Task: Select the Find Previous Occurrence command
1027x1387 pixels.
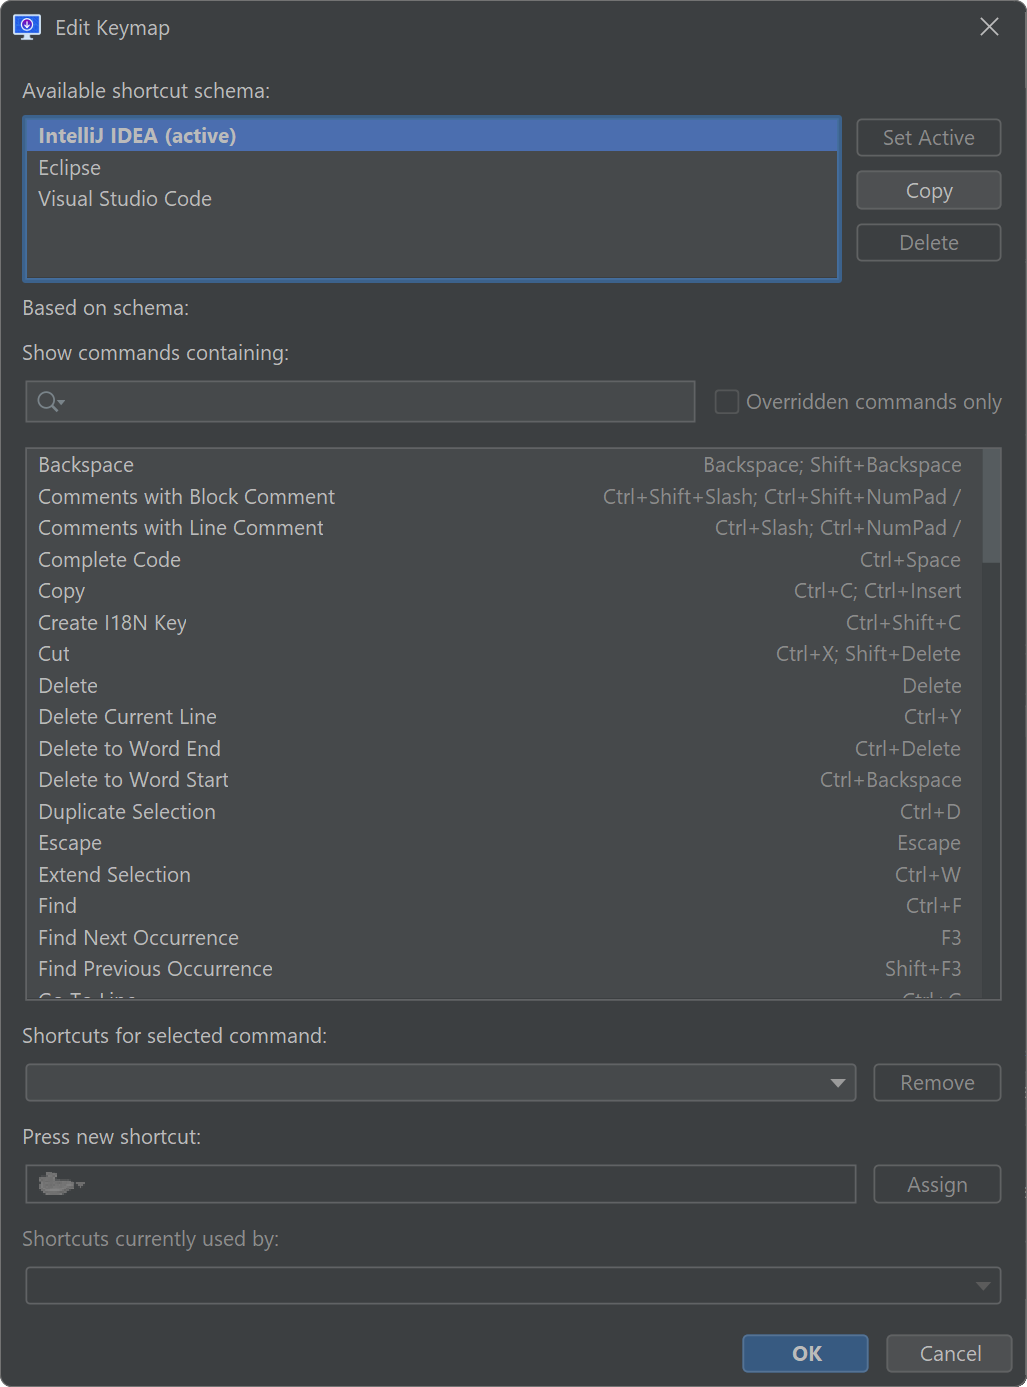Action: pyautogui.click(x=504, y=969)
